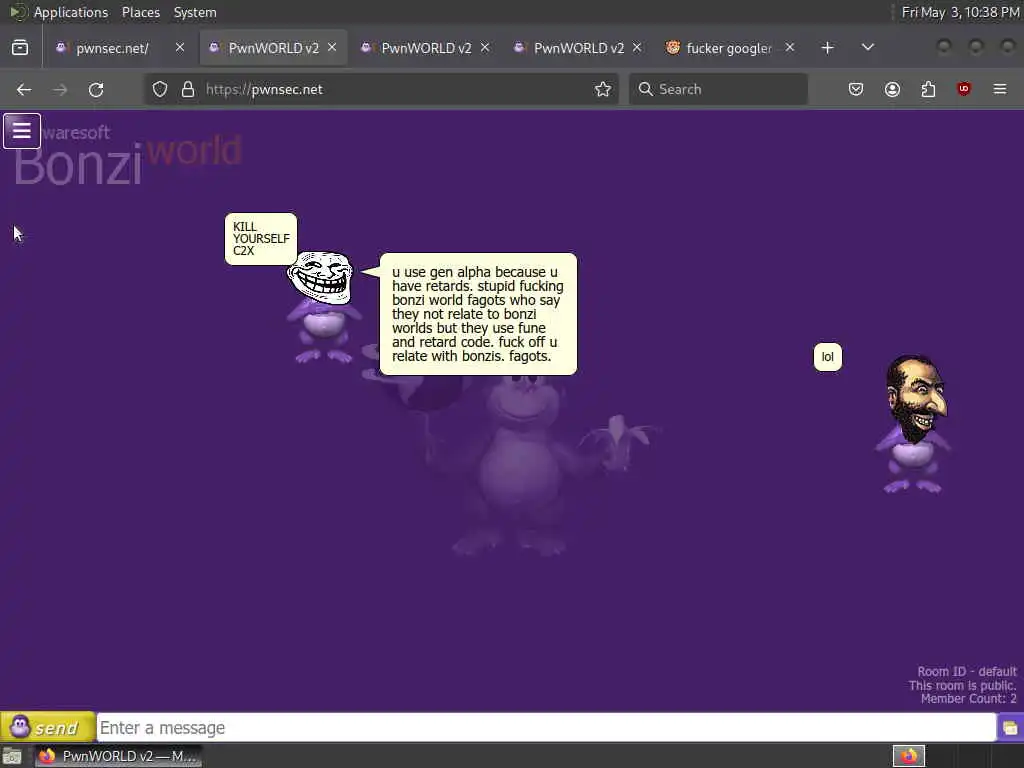Image resolution: width=1024 pixels, height=768 pixels.
Task: Close the pwnsec.net/ tab
Action: [180, 48]
